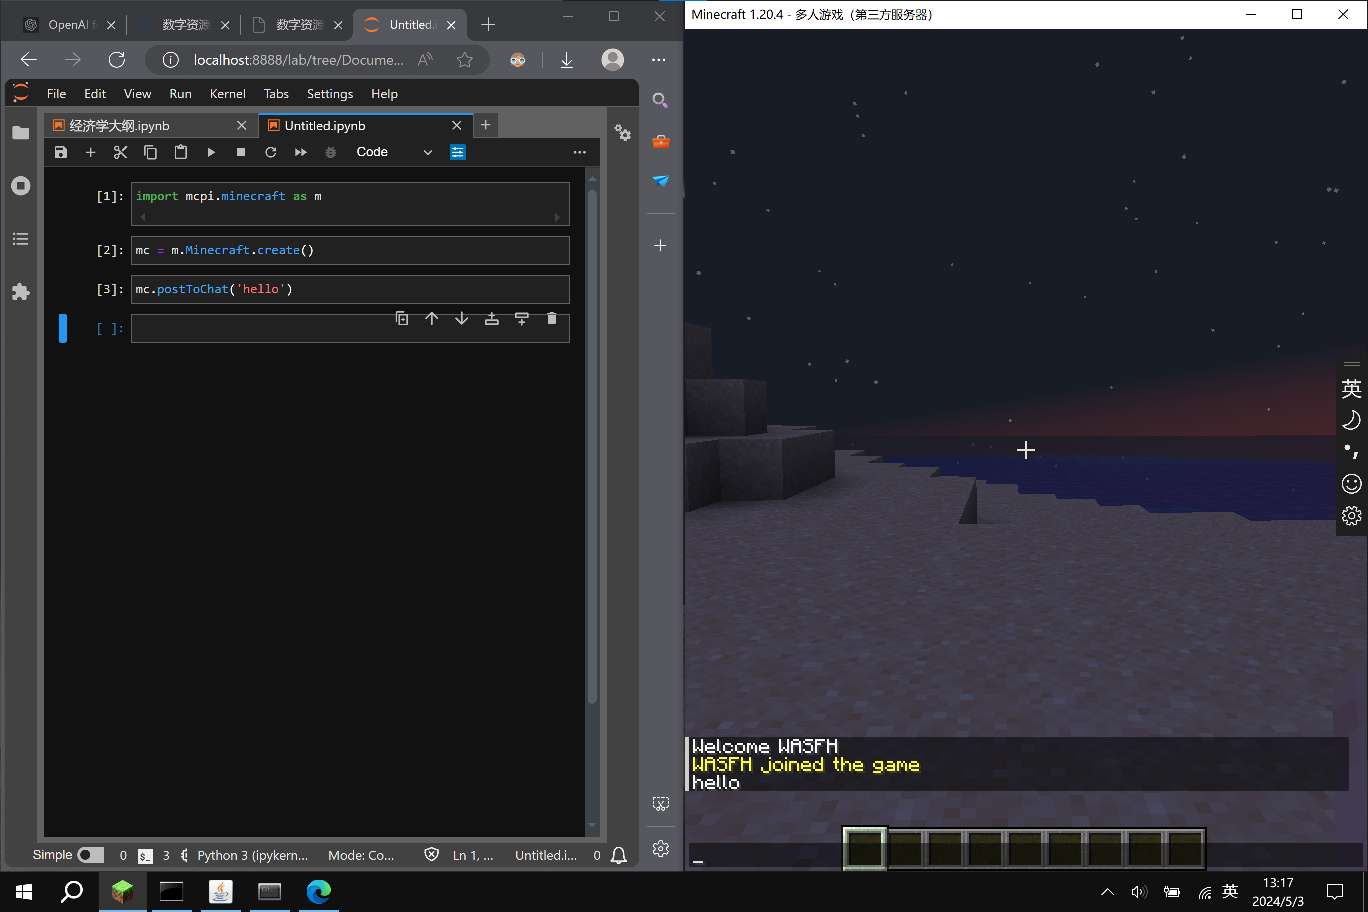The image size is (1368, 912).
Task: Open the file browser sidebar panel
Action: coord(21,133)
